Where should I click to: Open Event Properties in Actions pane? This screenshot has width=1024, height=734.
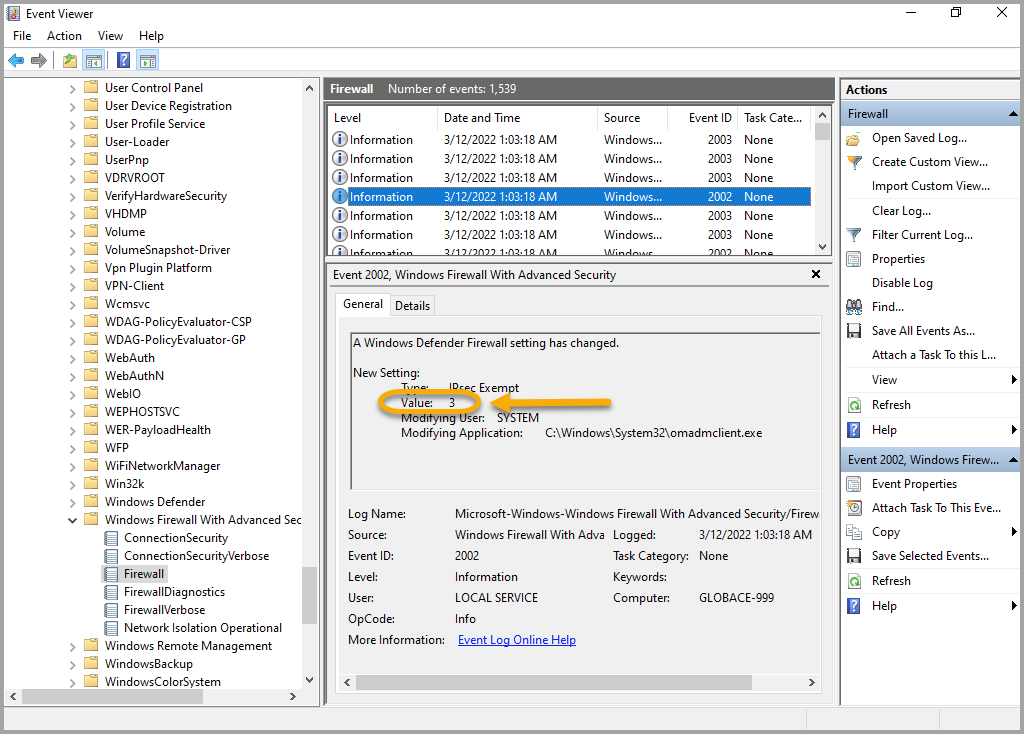tap(914, 484)
